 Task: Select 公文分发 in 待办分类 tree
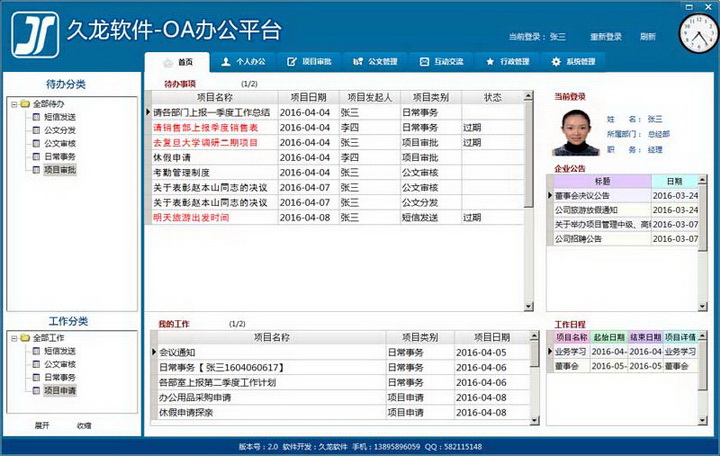[x=60, y=130]
